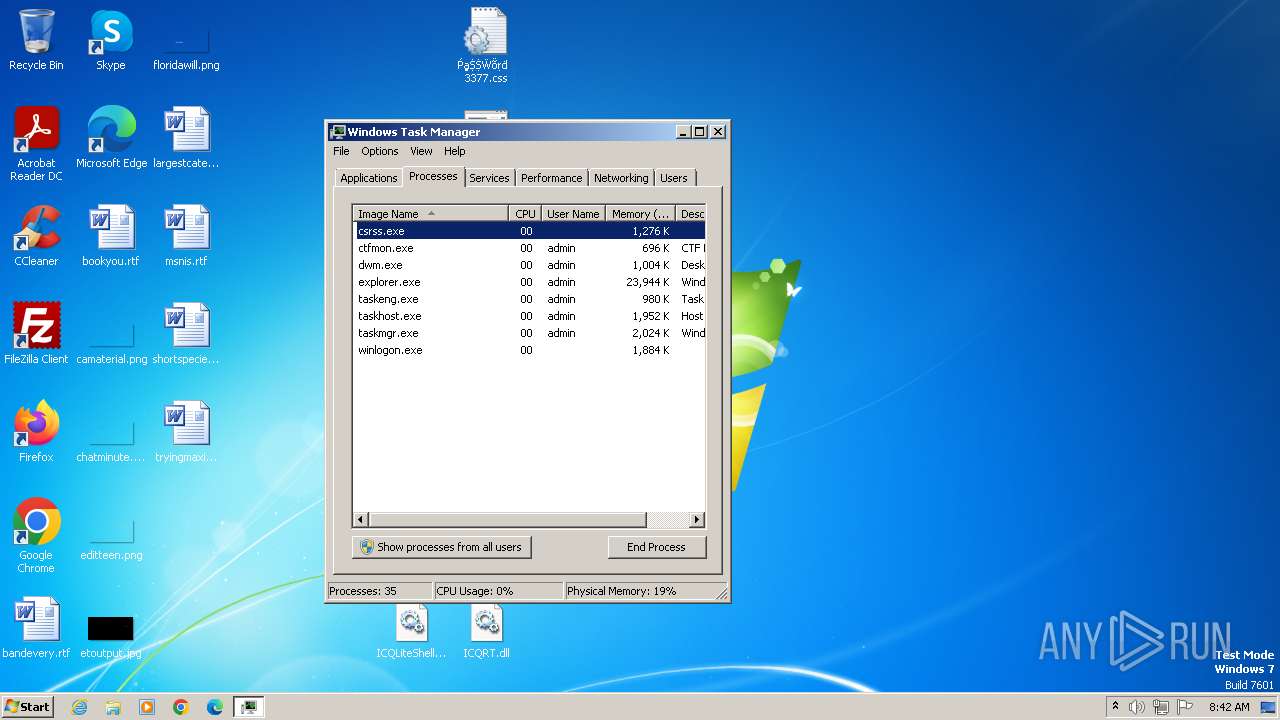Select the winlogon.exe process

point(529,350)
